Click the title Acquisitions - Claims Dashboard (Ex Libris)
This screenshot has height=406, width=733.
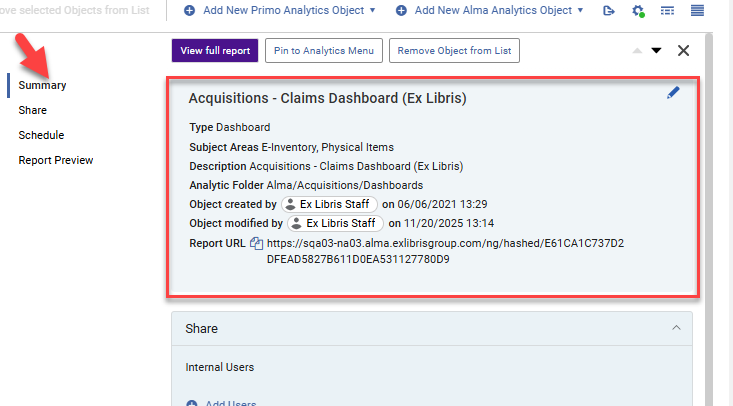coord(328,98)
